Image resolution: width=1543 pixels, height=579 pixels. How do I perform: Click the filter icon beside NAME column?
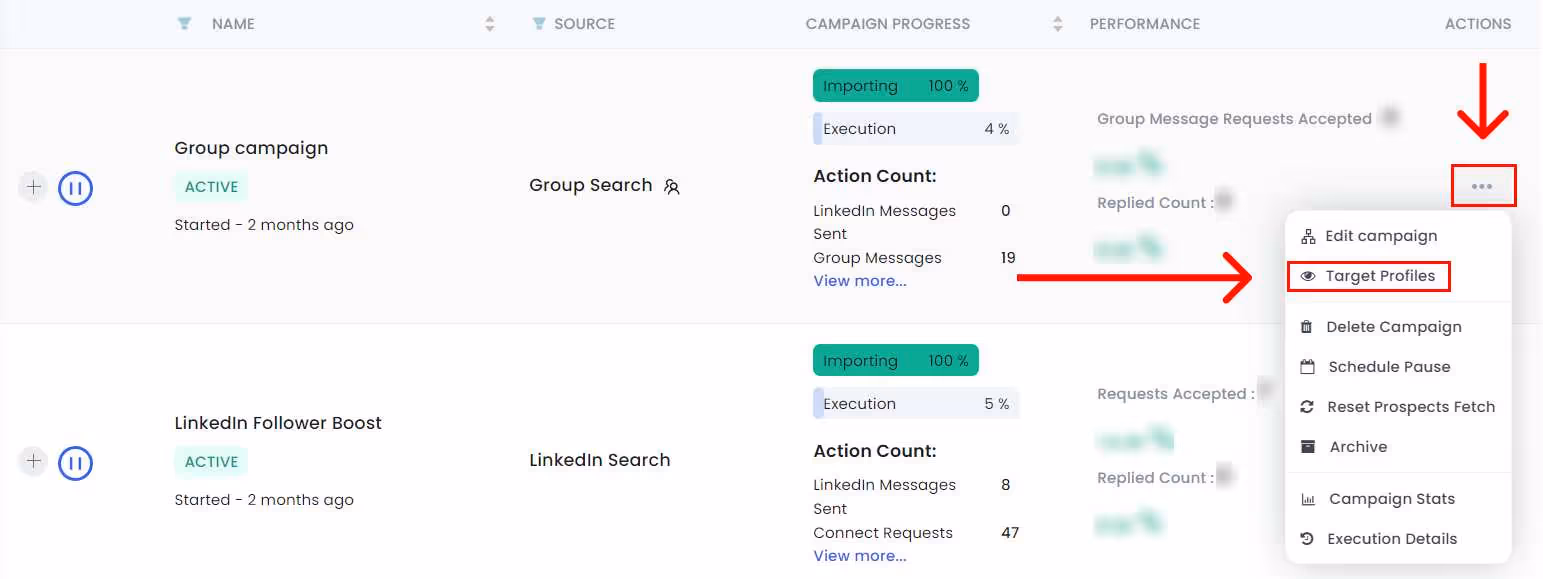184,23
